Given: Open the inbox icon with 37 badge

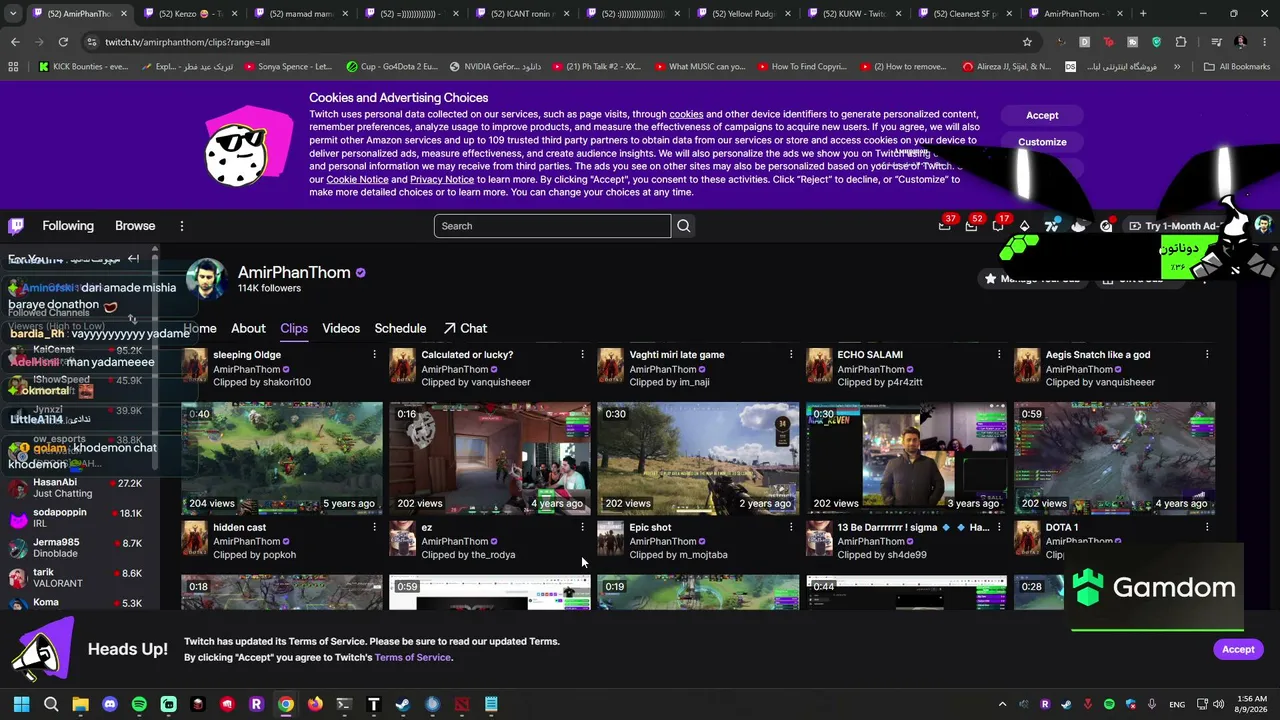Looking at the screenshot, I should (x=944, y=226).
